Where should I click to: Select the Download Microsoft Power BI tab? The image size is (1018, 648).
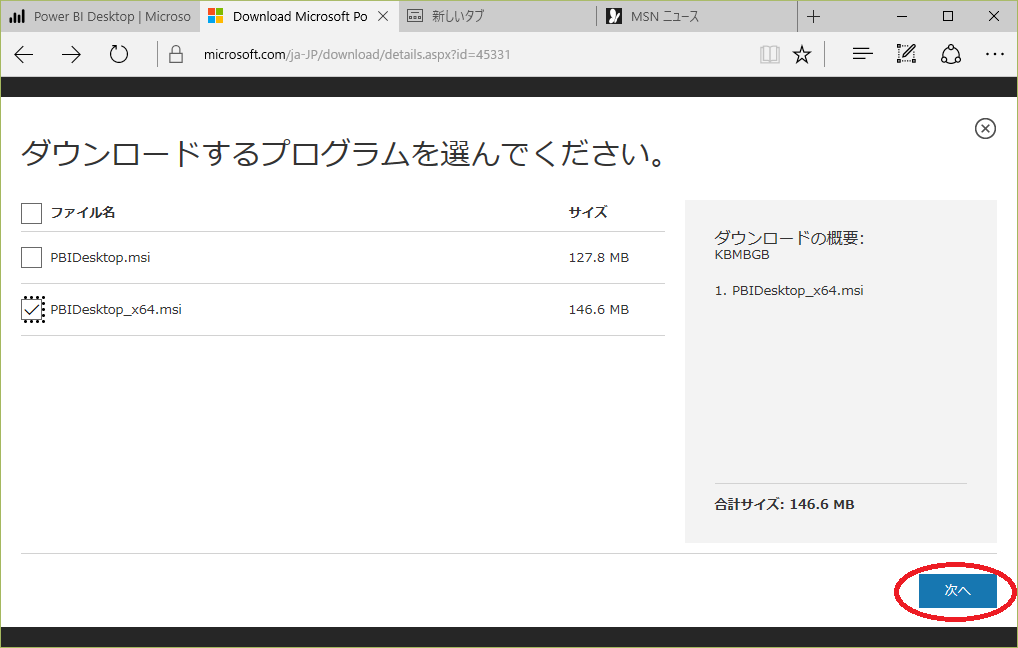(x=299, y=16)
